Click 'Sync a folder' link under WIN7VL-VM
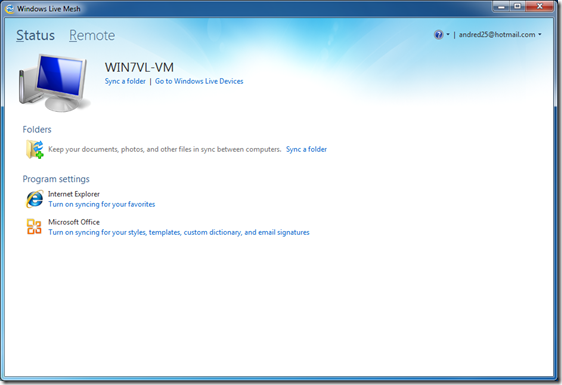The width and height of the screenshot is (562, 385). pos(125,81)
